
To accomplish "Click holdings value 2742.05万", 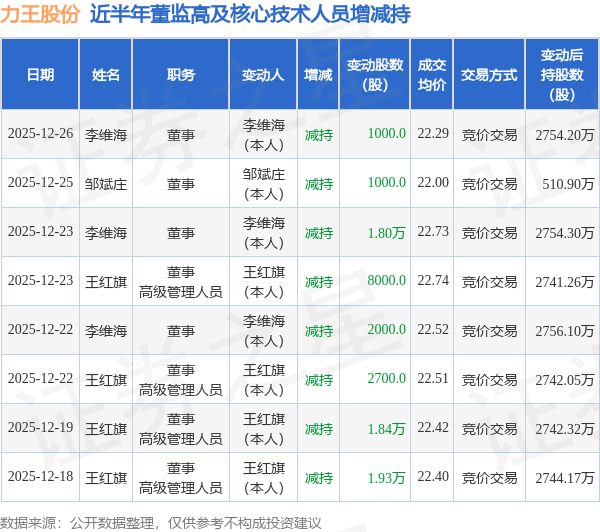I will [565, 380].
